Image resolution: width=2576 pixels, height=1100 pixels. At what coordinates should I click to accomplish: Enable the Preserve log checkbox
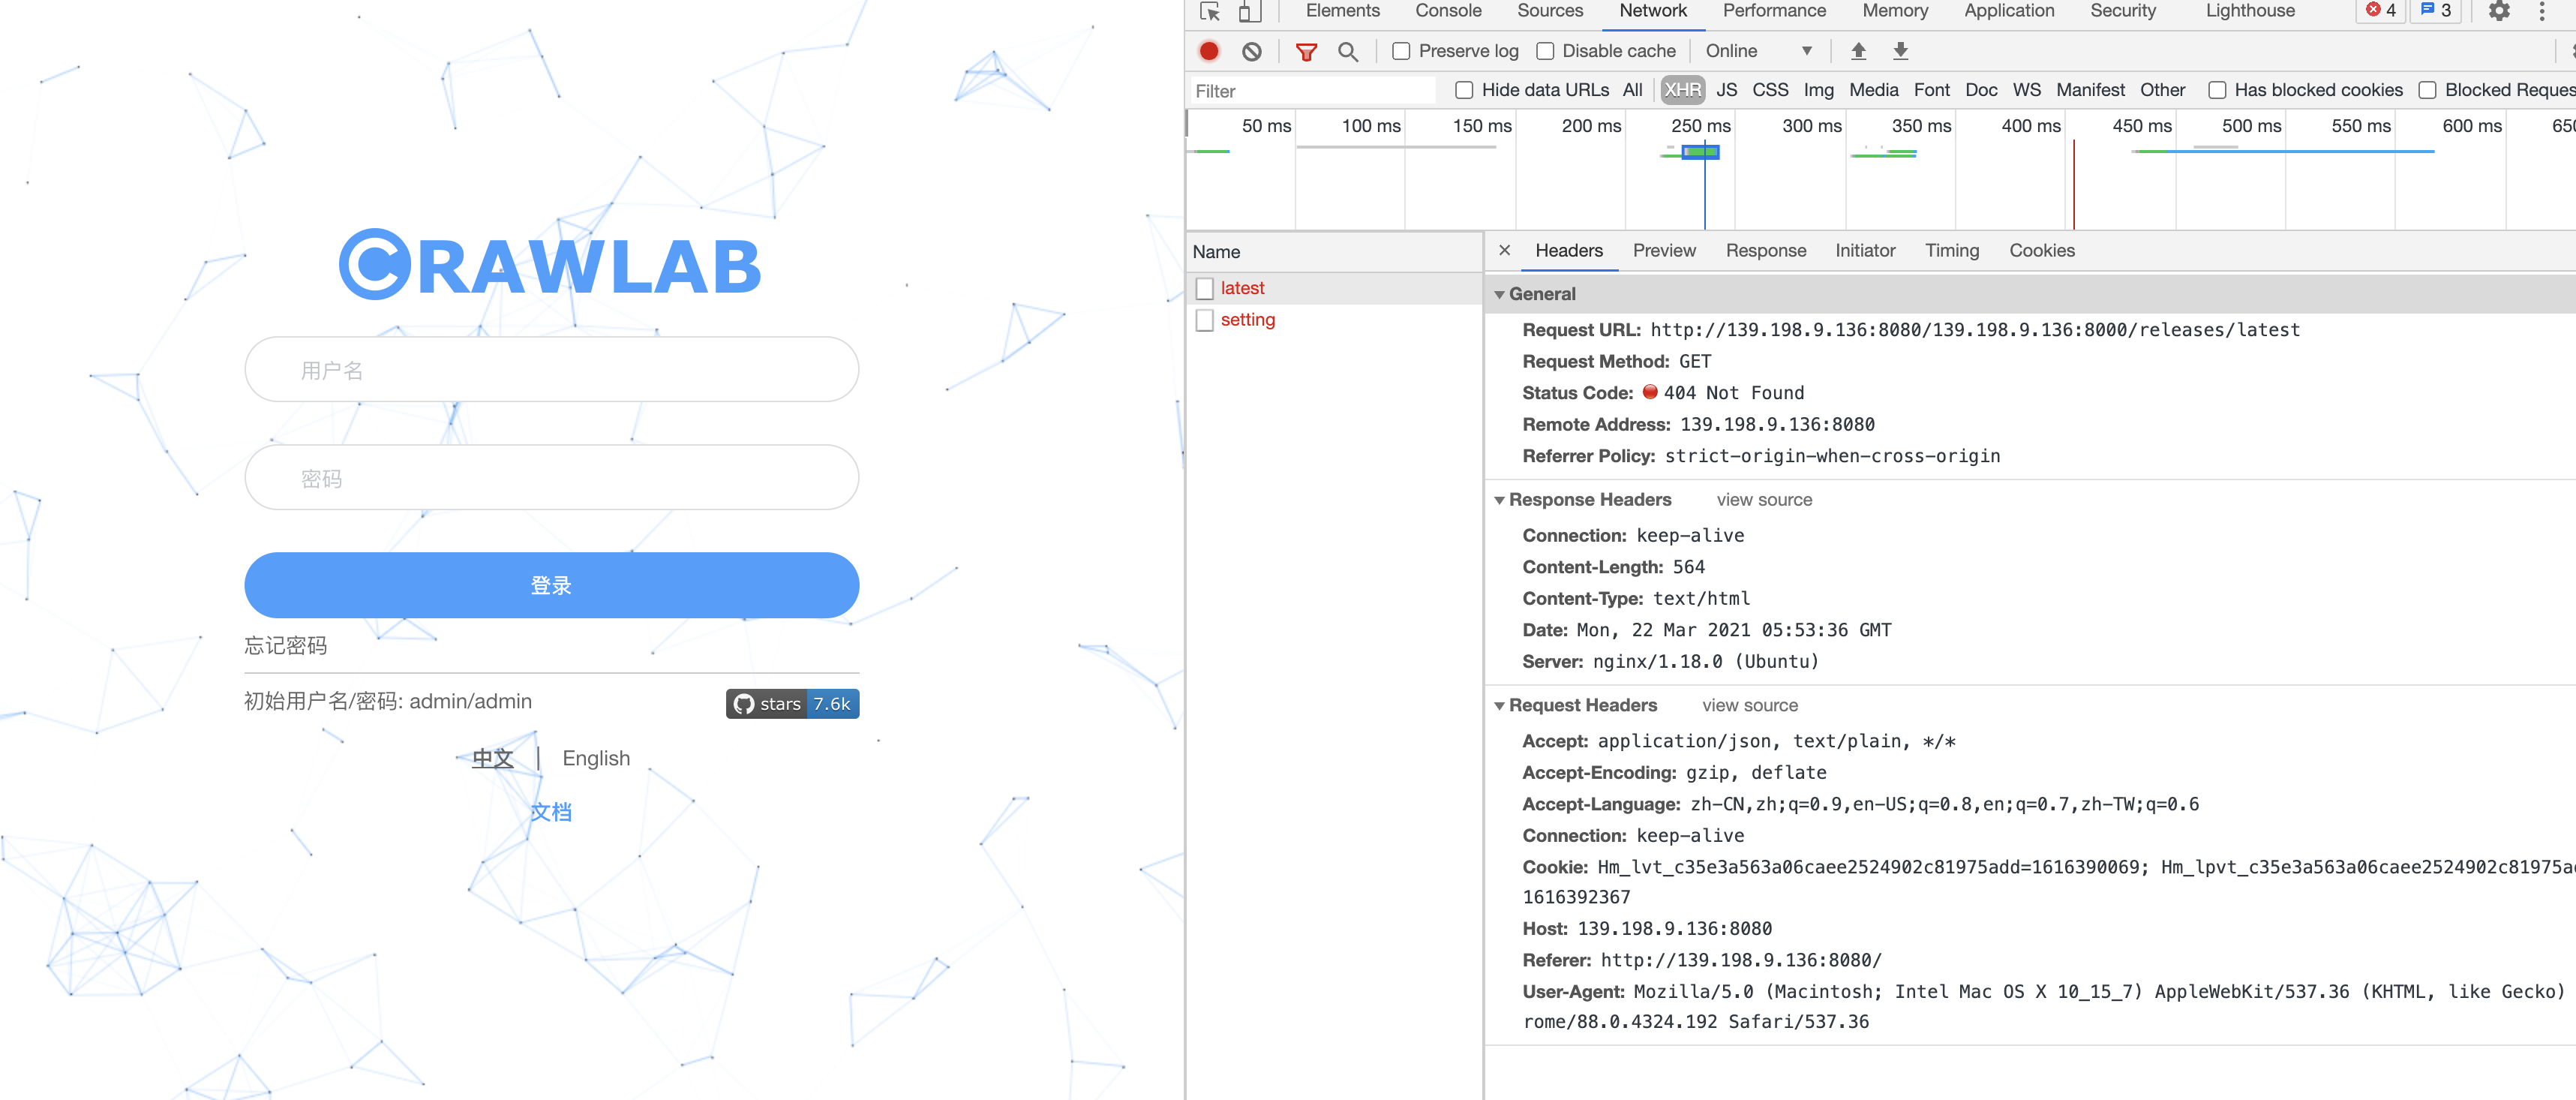(x=1402, y=51)
